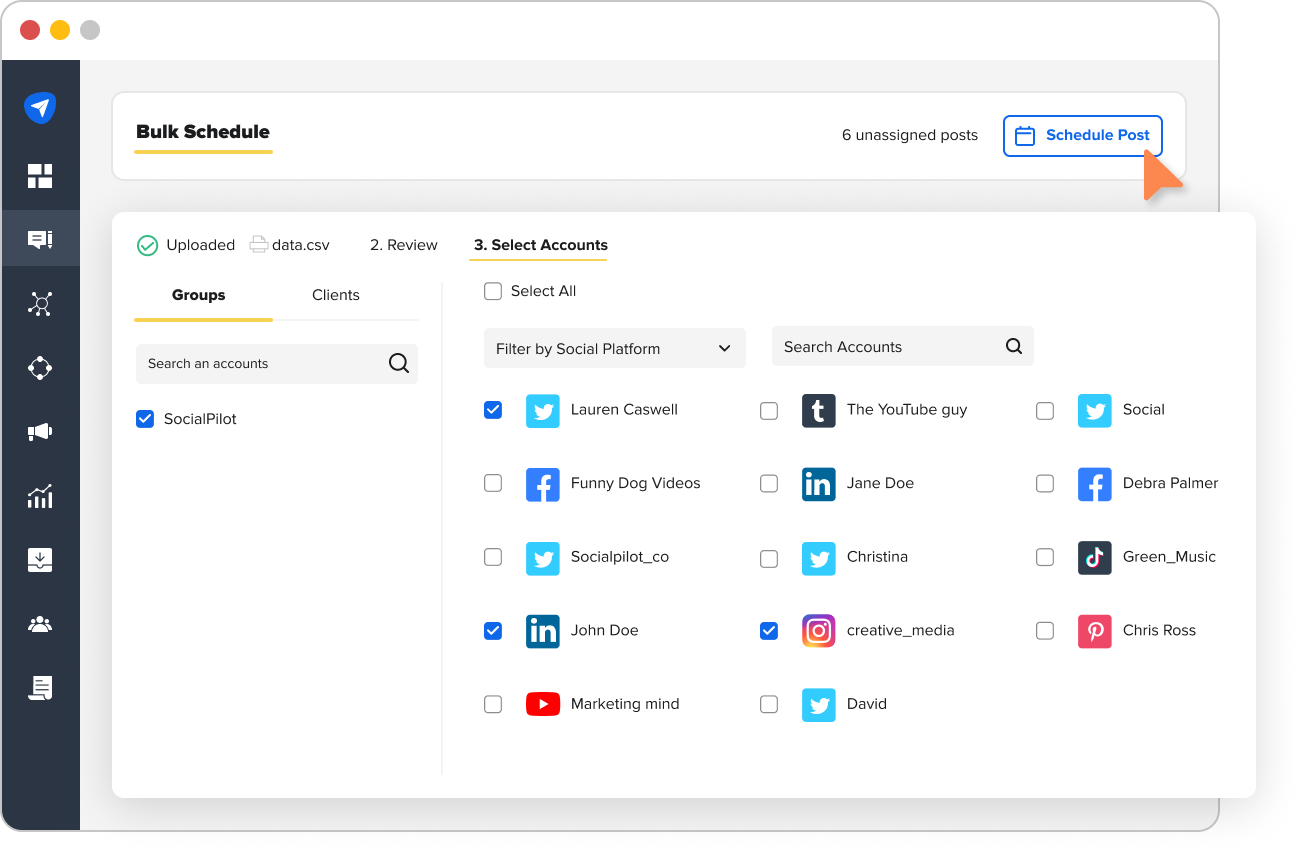Click the Bulk Schedule heading

(203, 131)
